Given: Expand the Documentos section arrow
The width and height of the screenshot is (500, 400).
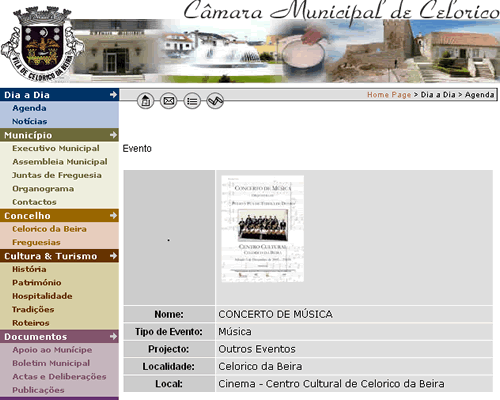Looking at the screenshot, I should [113, 336].
